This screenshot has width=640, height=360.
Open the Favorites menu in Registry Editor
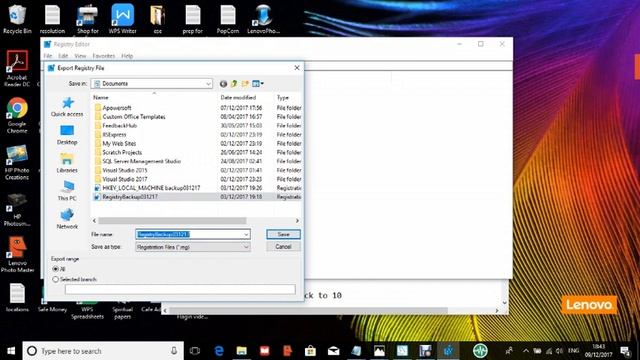coord(104,56)
